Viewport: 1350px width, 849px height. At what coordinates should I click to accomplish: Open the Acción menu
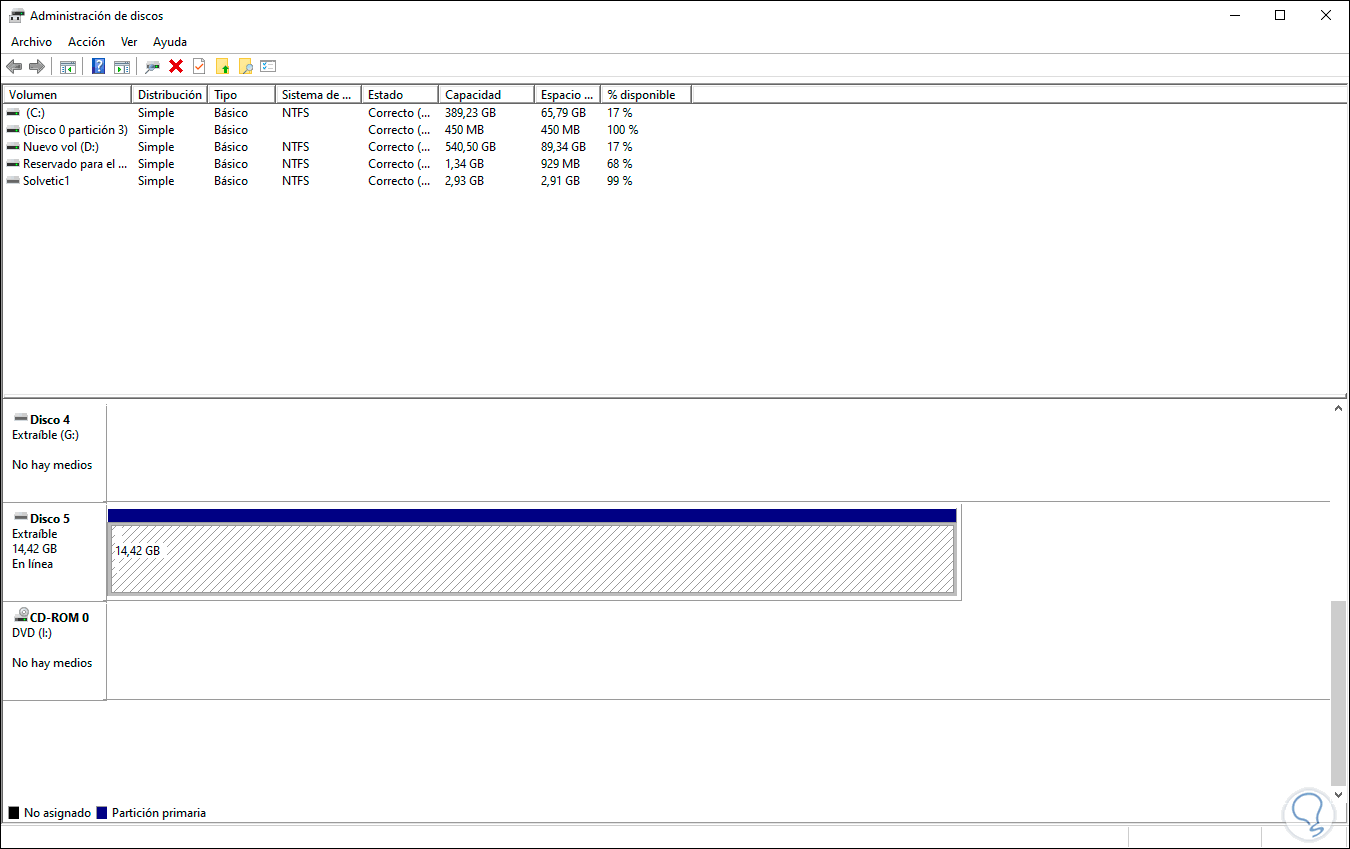[x=86, y=41]
